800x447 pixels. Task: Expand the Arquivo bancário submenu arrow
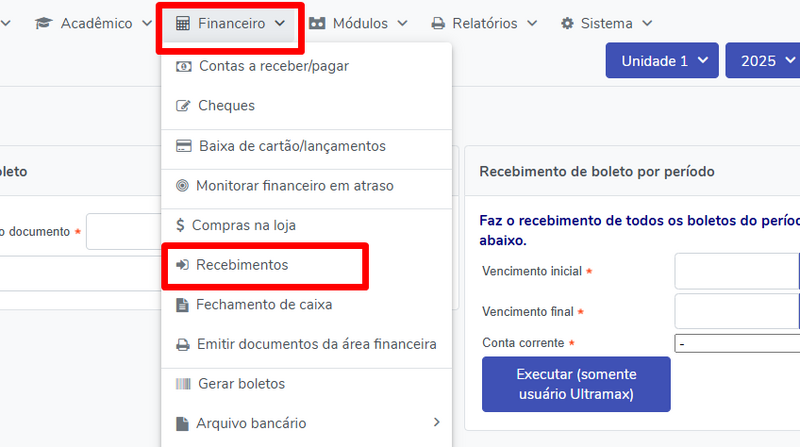[436, 423]
